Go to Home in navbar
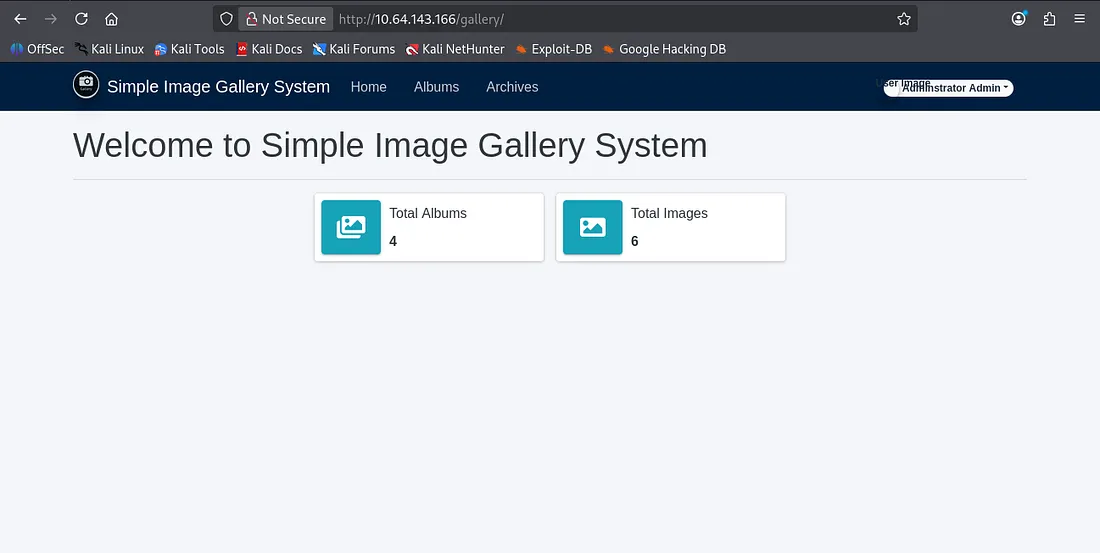The width and height of the screenshot is (1100, 553). pyautogui.click(x=368, y=87)
